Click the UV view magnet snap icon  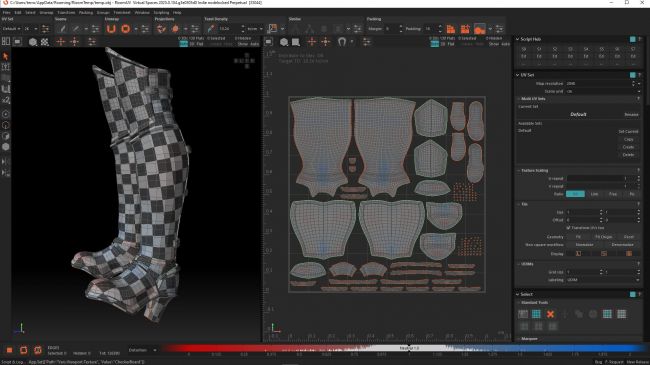click(x=342, y=41)
